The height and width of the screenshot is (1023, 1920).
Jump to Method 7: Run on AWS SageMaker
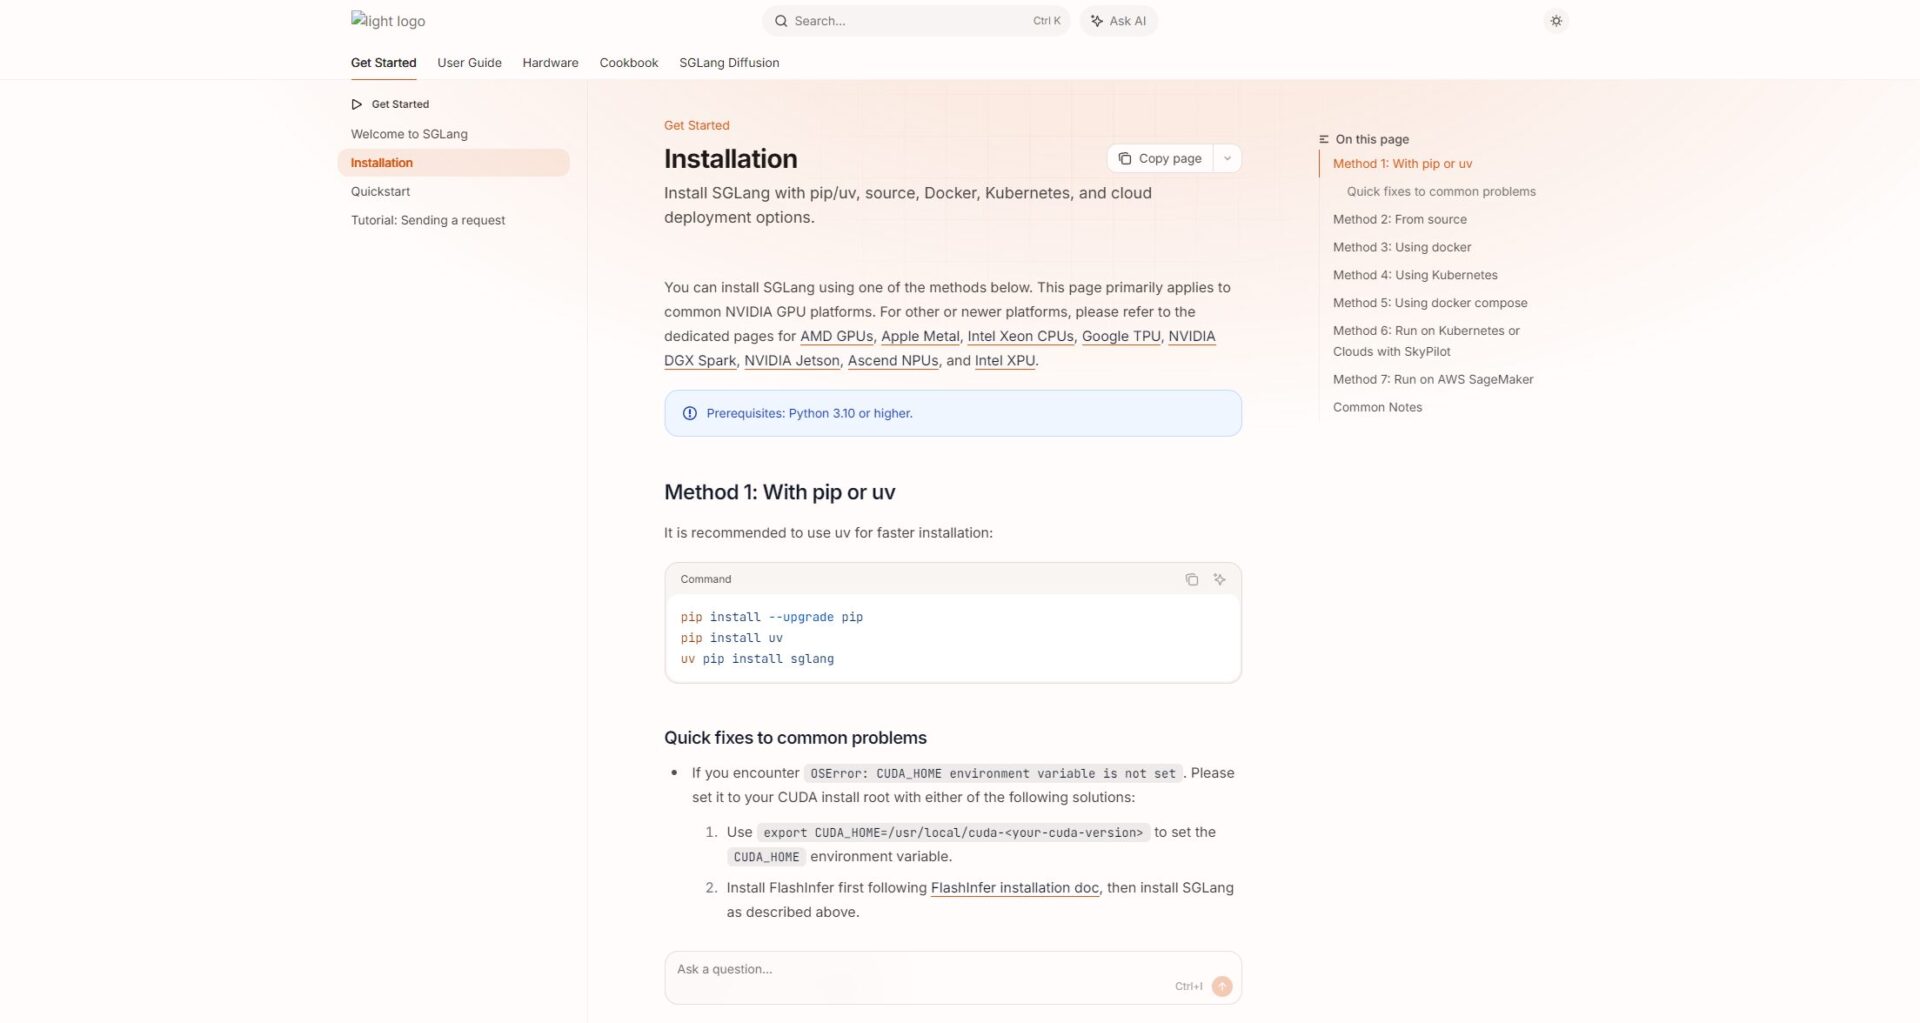(x=1433, y=380)
